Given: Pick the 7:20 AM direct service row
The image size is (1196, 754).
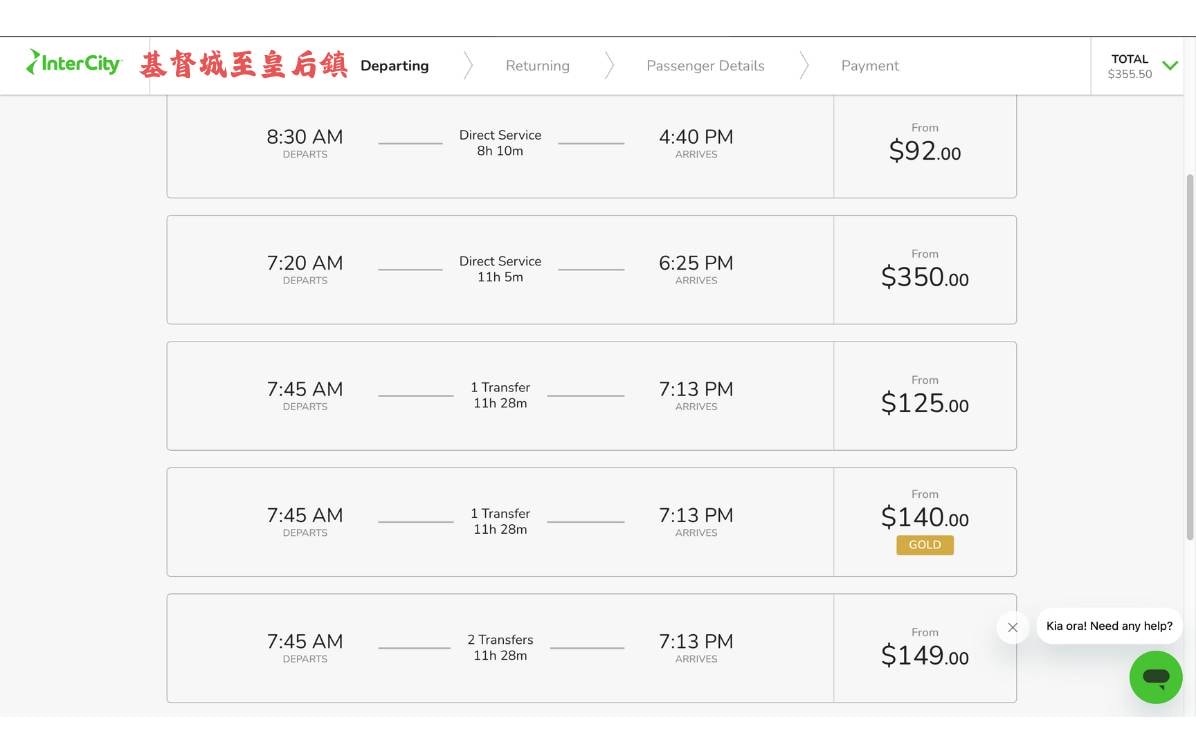Looking at the screenshot, I should pos(500,270).
